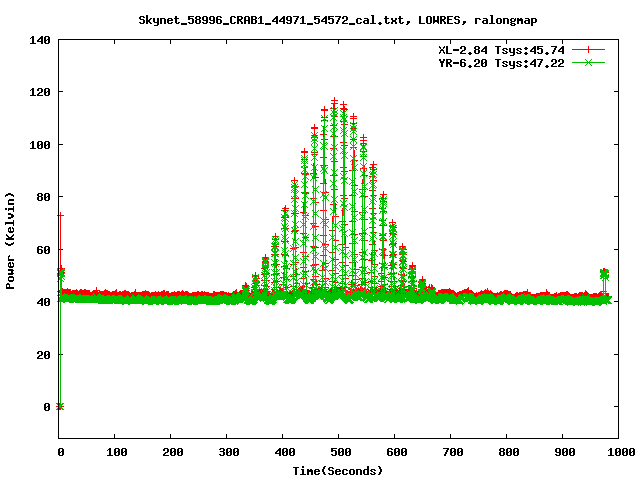Click the 800 x-axis tick label
The height and width of the screenshot is (480, 640).
509,452
